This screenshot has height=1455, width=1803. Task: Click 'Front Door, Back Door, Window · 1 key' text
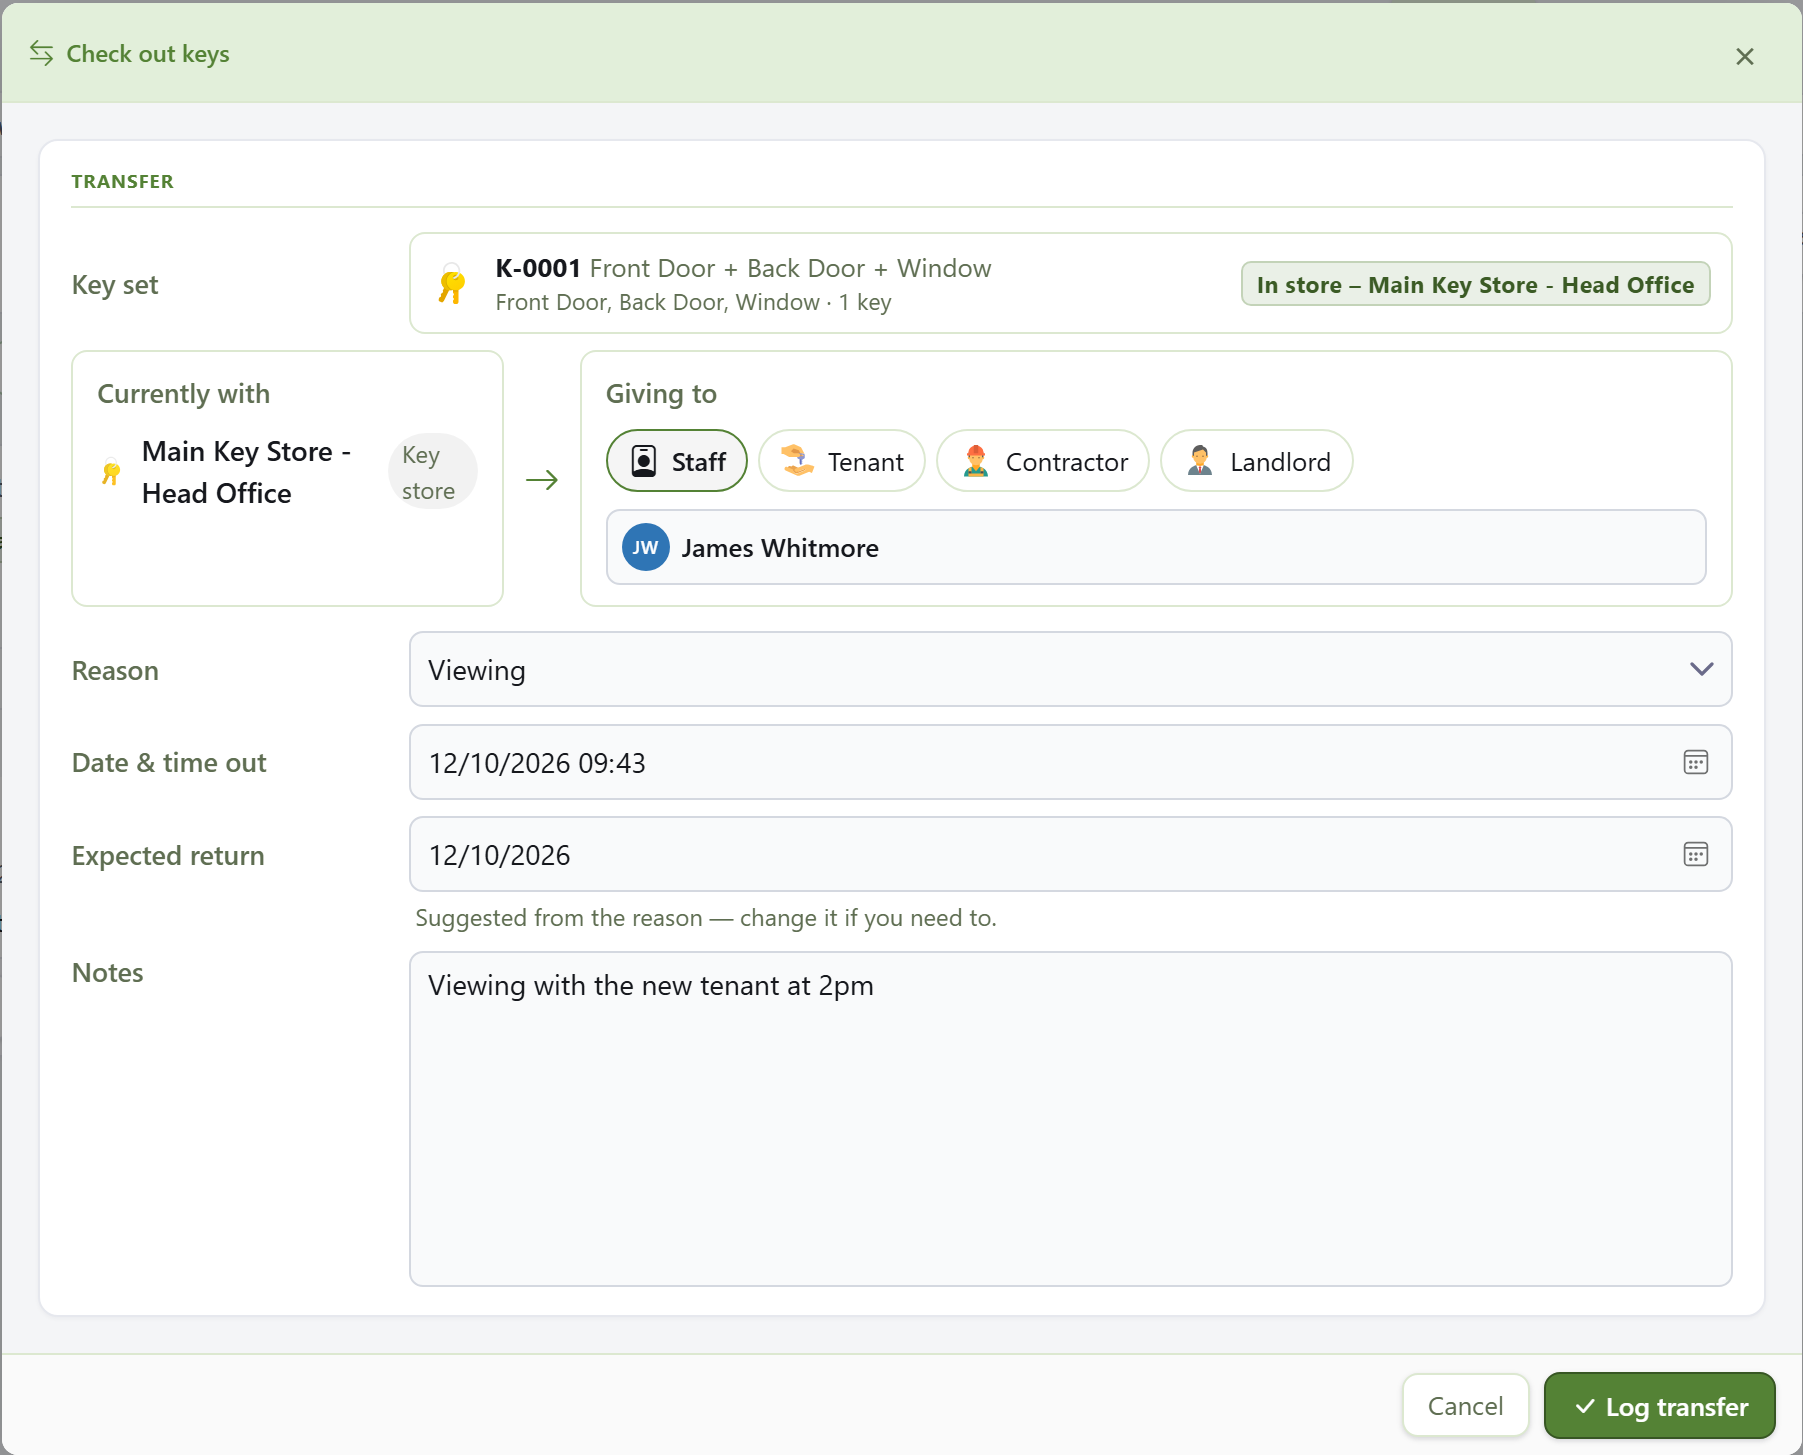[693, 302]
